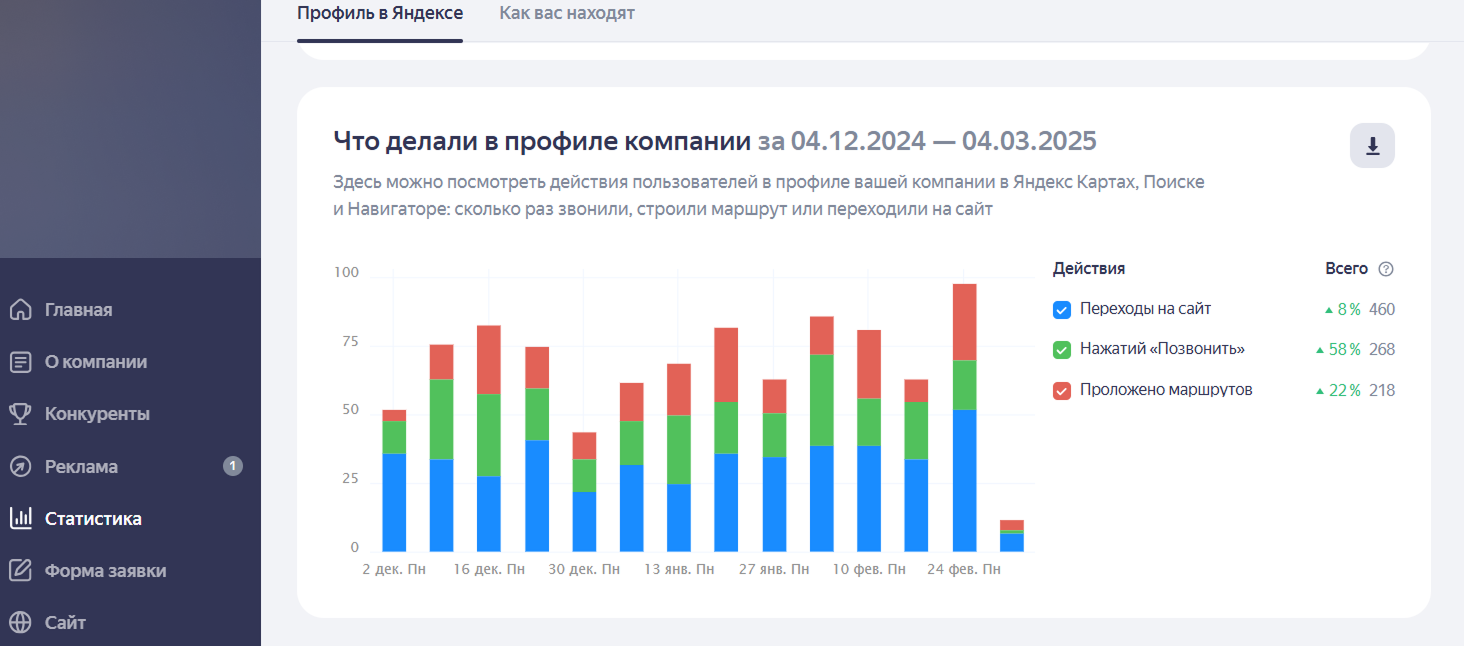Click the 2 дек. Пн axis label

395,569
